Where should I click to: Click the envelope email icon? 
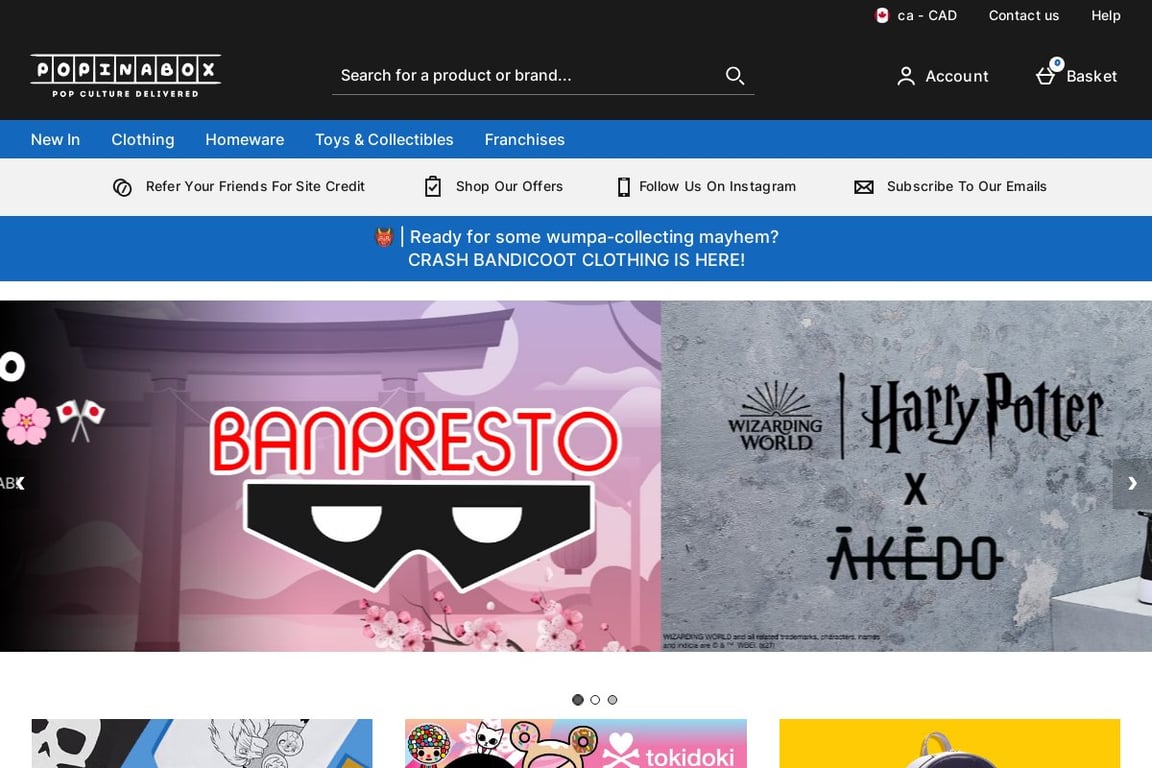tap(864, 187)
